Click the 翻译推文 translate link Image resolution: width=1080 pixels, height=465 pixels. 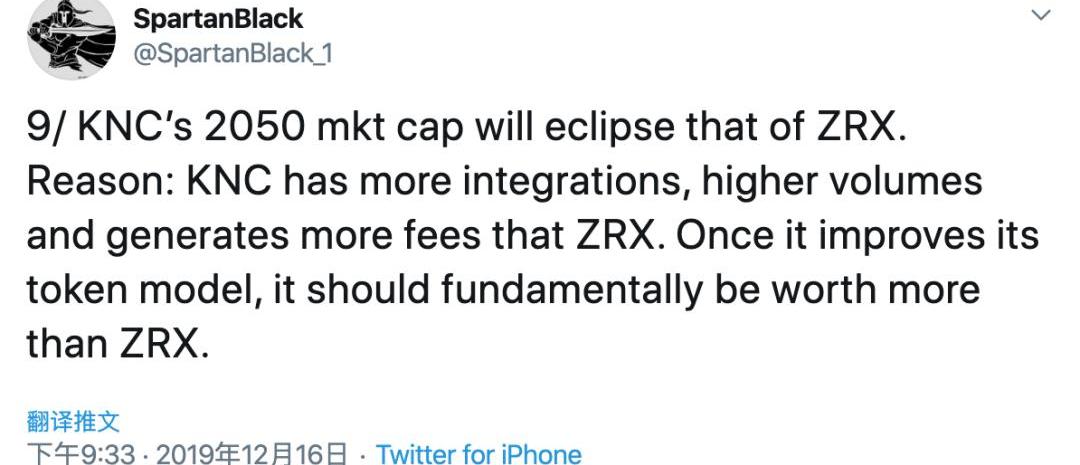[x=73, y=421]
